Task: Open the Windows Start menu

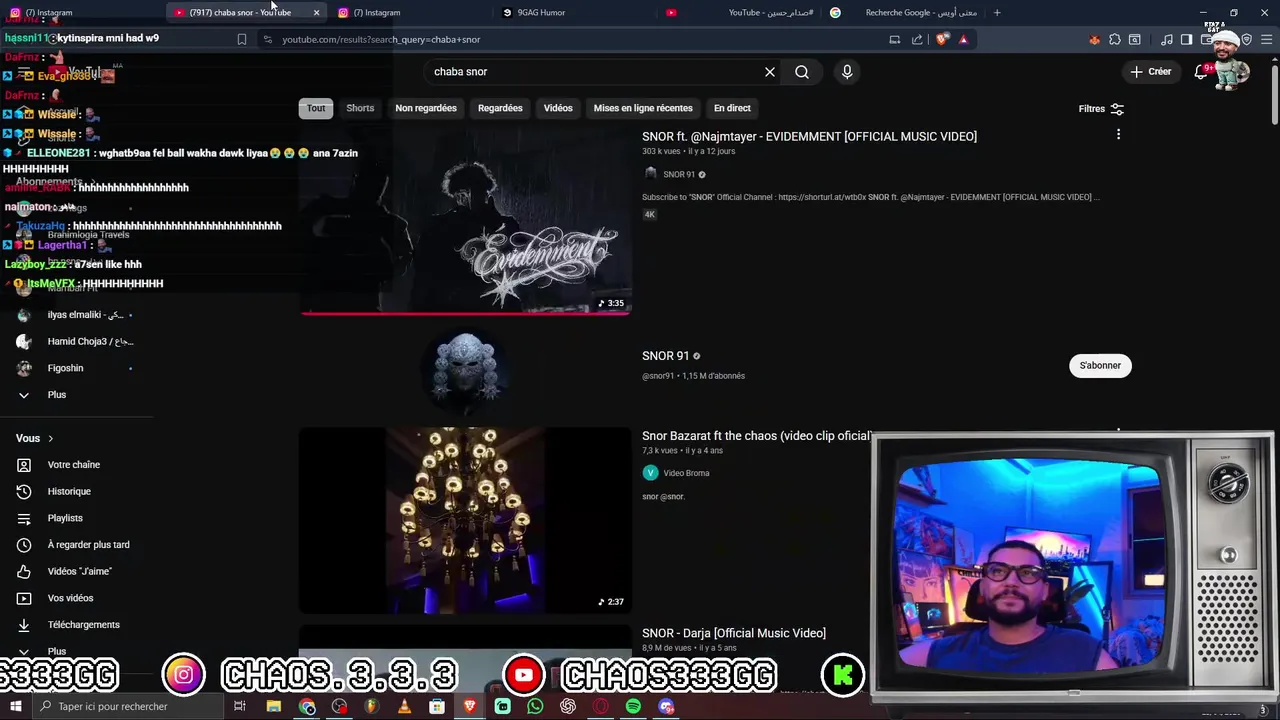Action: 15,706
